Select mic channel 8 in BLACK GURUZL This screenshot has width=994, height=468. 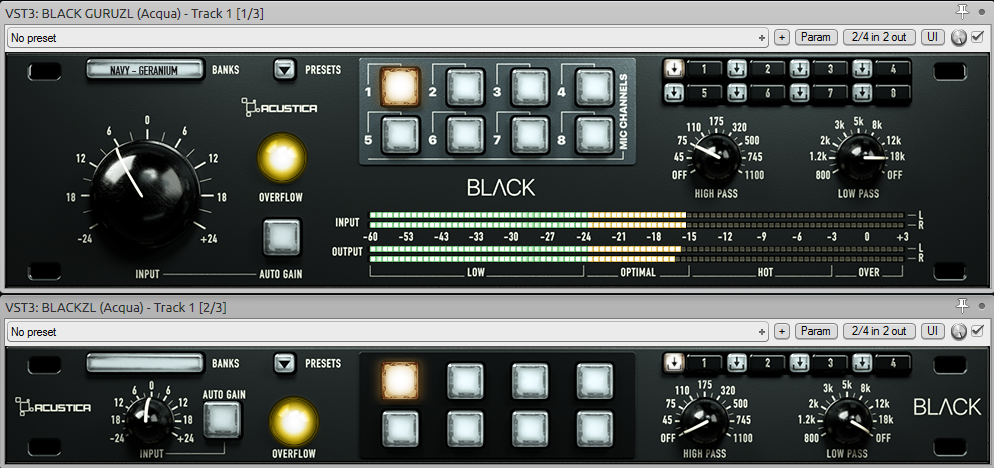tap(595, 134)
